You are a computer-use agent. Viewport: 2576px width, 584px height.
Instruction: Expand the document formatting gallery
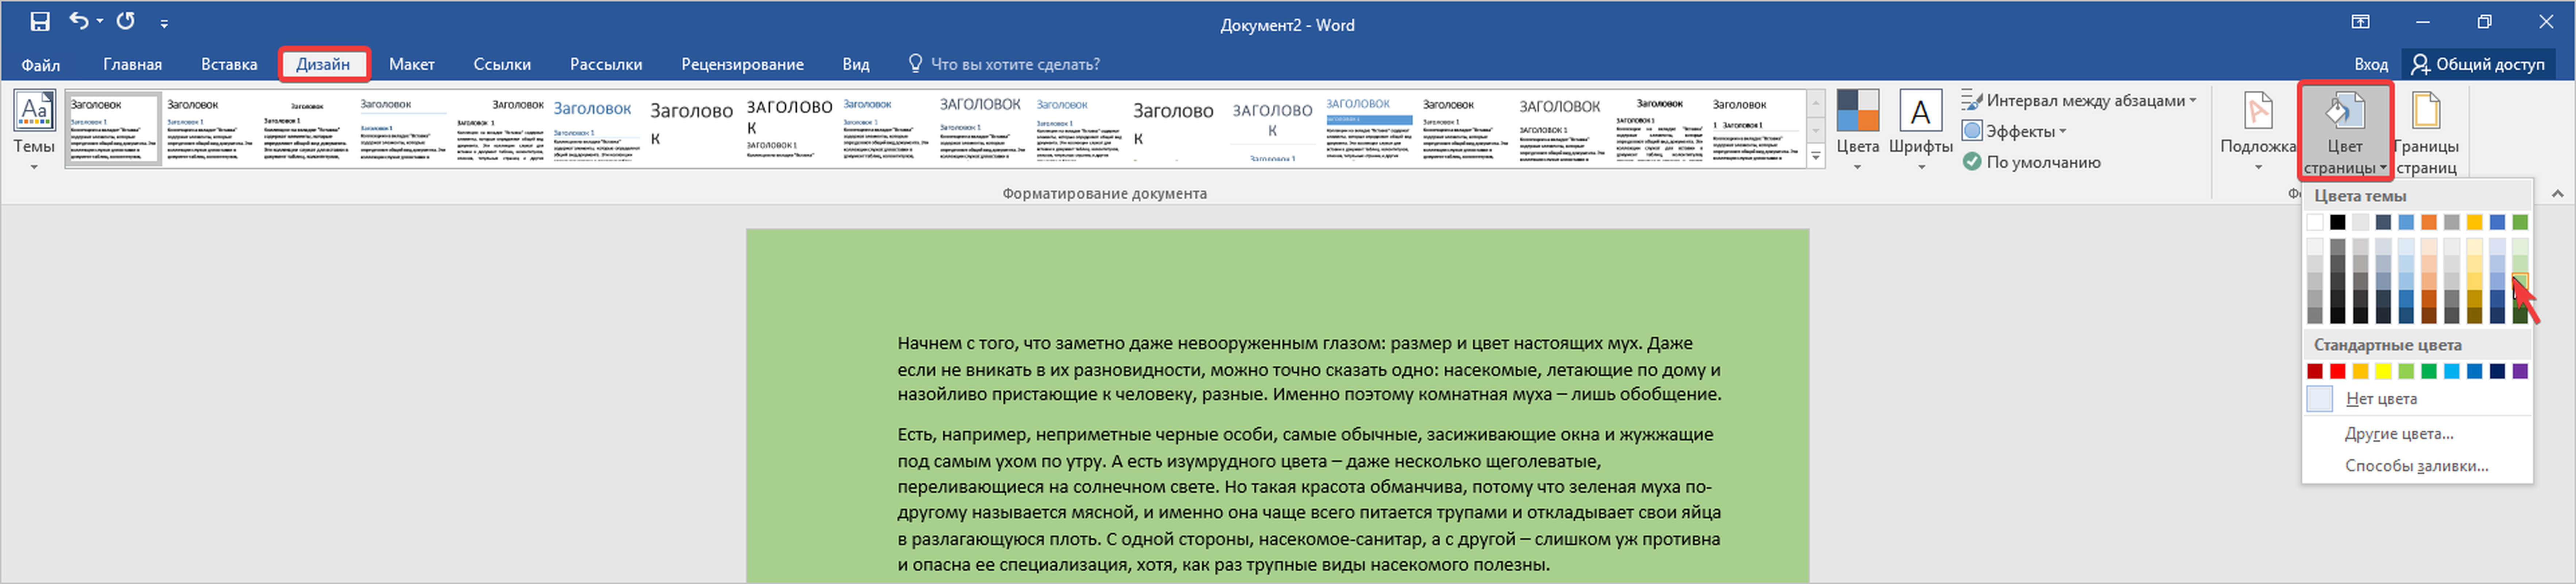(x=1816, y=156)
